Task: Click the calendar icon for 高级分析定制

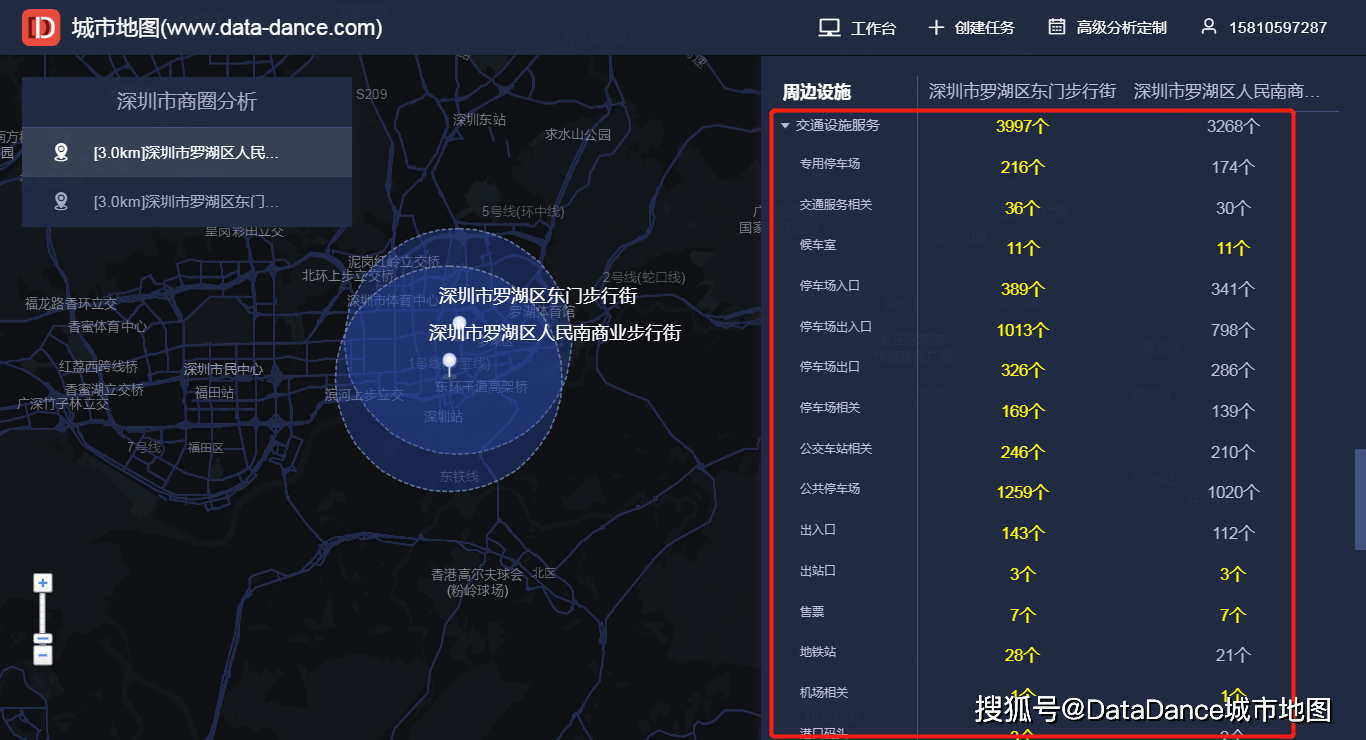Action: click(x=1057, y=27)
